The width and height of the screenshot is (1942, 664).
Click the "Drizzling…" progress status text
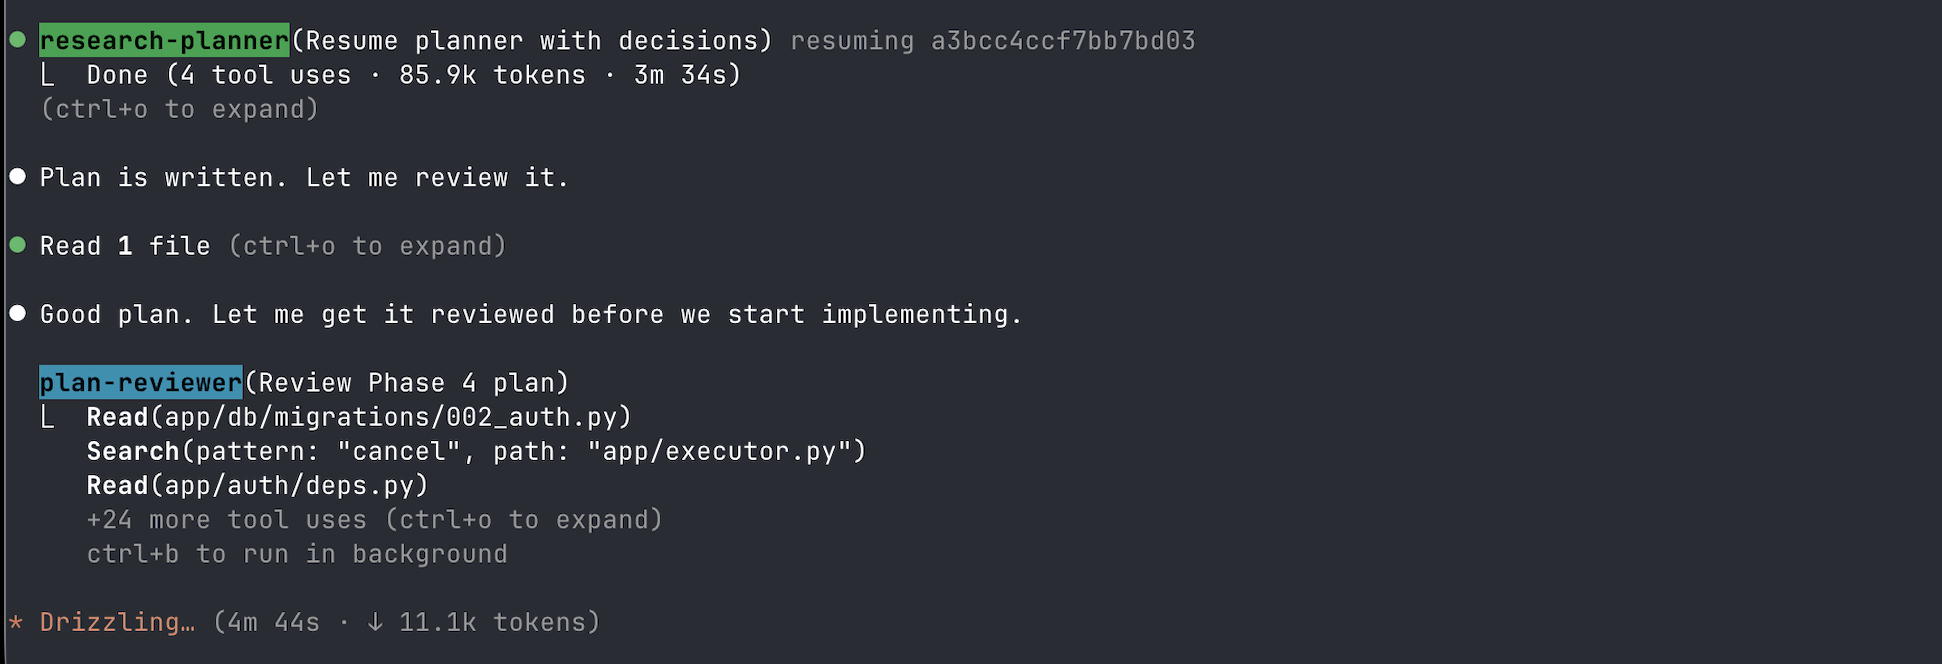[117, 622]
